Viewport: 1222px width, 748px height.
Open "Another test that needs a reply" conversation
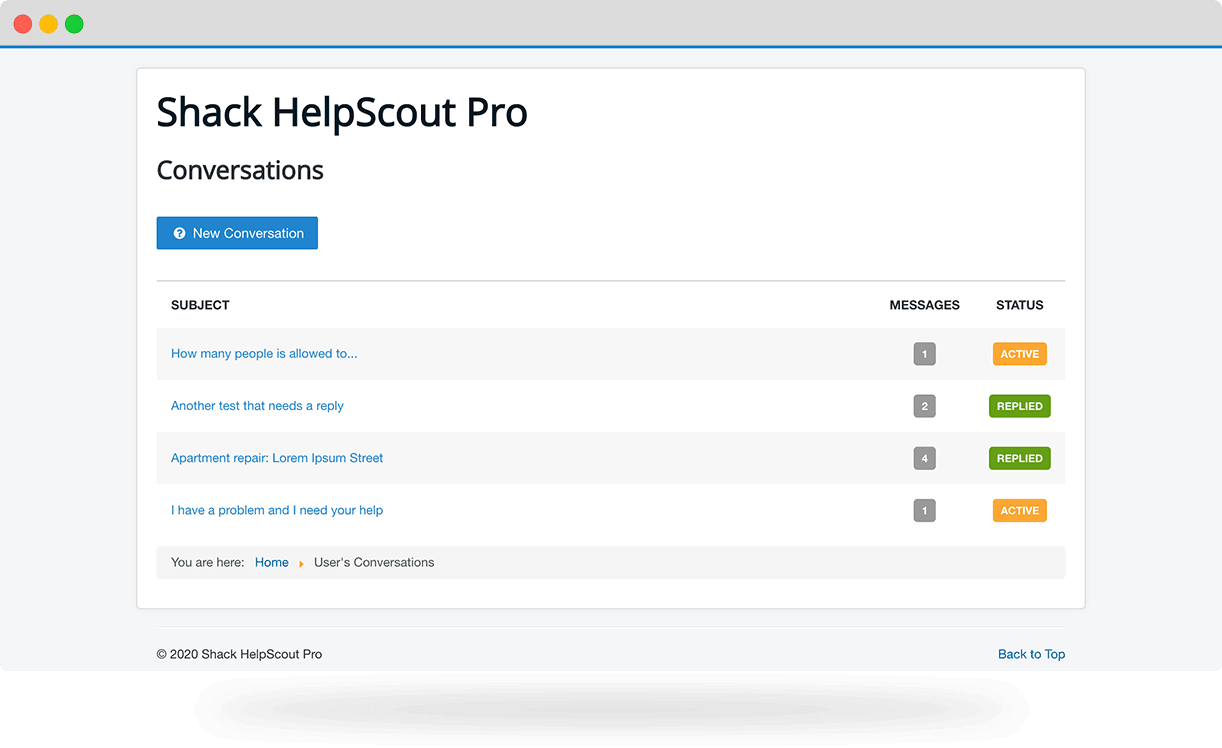[257, 406]
